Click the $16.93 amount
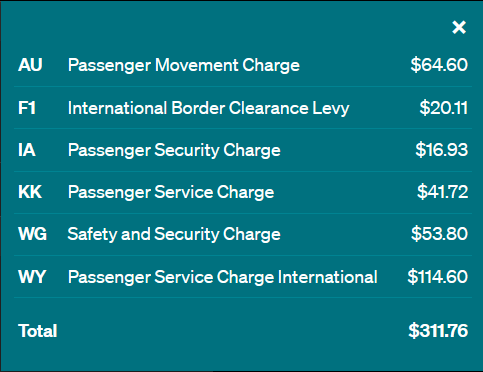 click(442, 150)
